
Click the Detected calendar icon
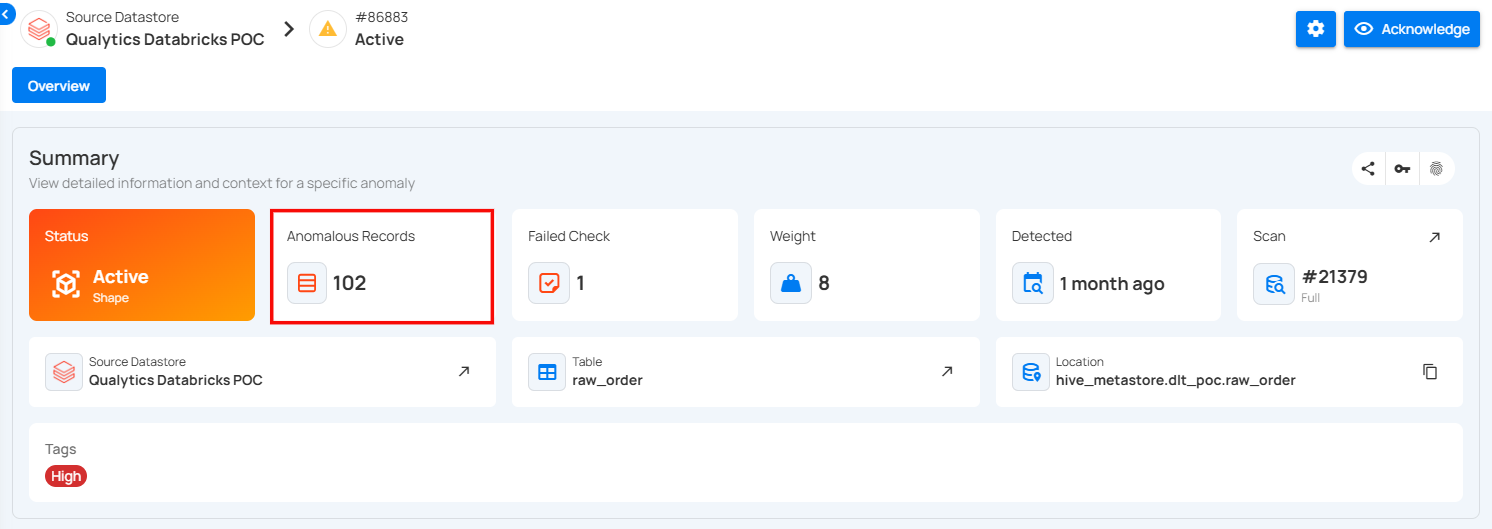point(1032,283)
